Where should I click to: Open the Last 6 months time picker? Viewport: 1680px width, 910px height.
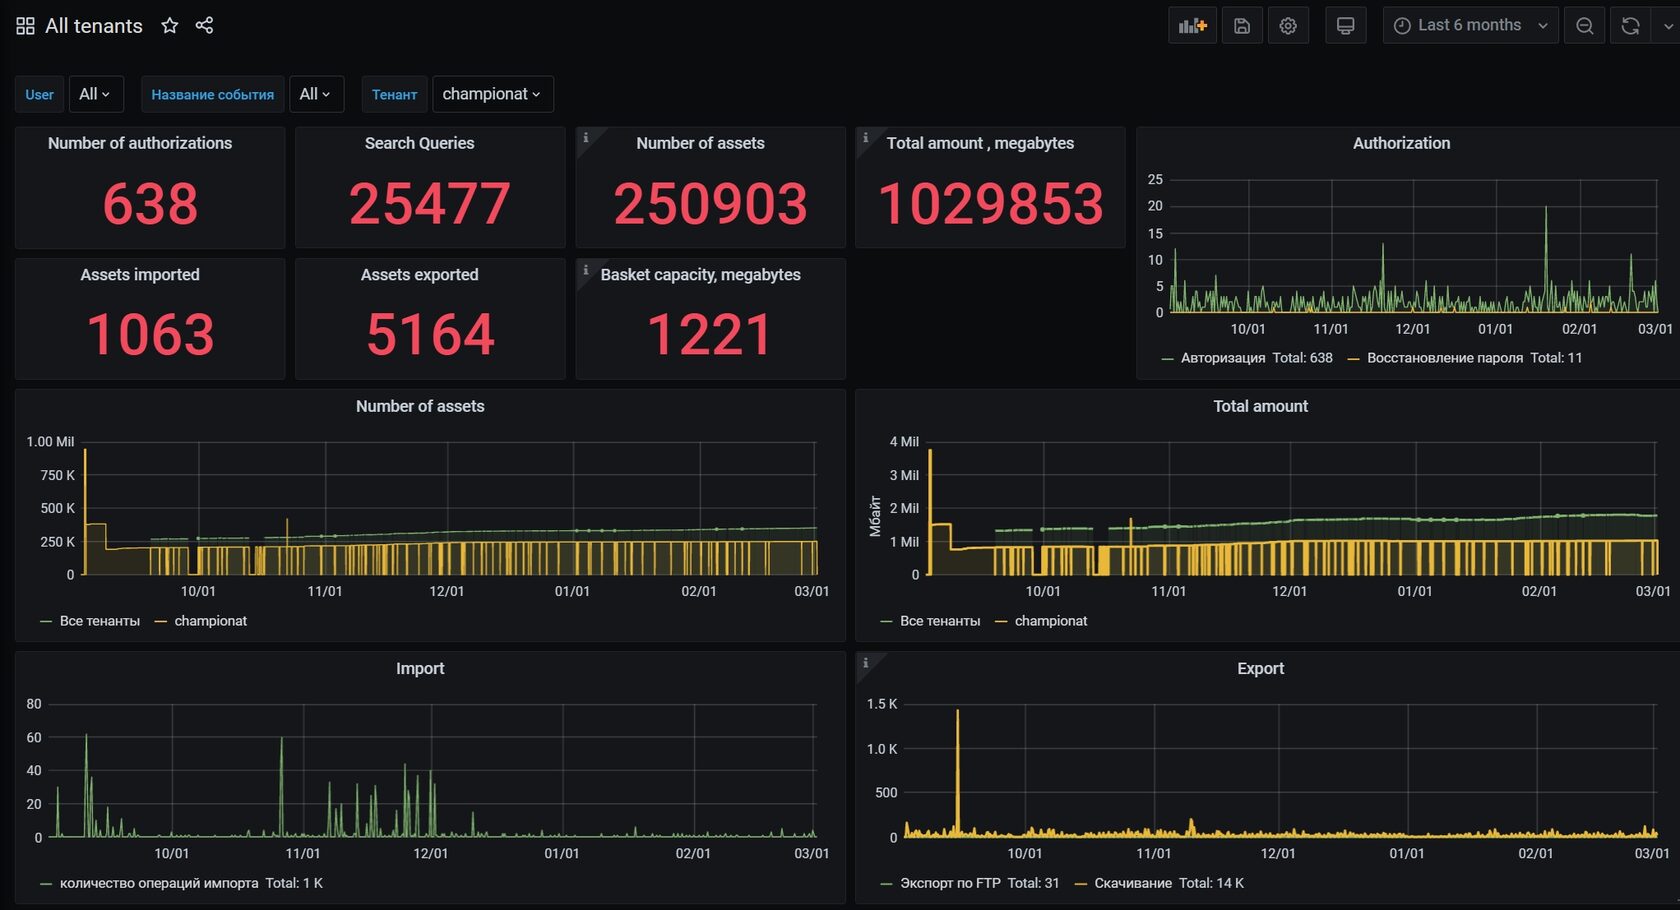click(1469, 26)
